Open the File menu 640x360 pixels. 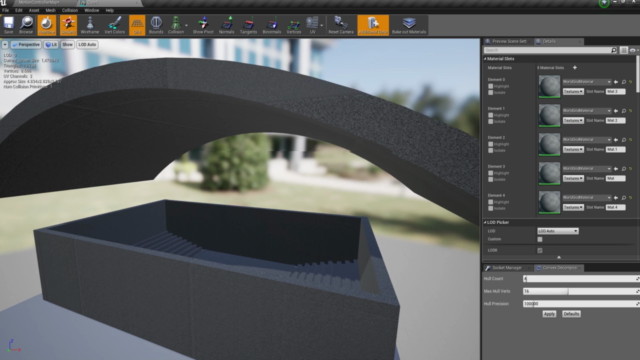(x=6, y=10)
